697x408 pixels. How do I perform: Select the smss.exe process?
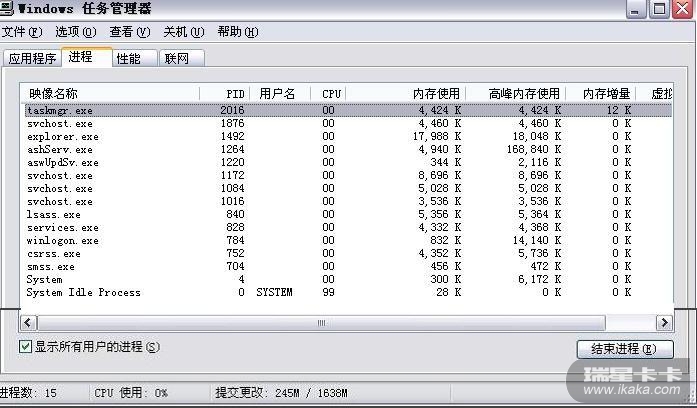point(348,266)
